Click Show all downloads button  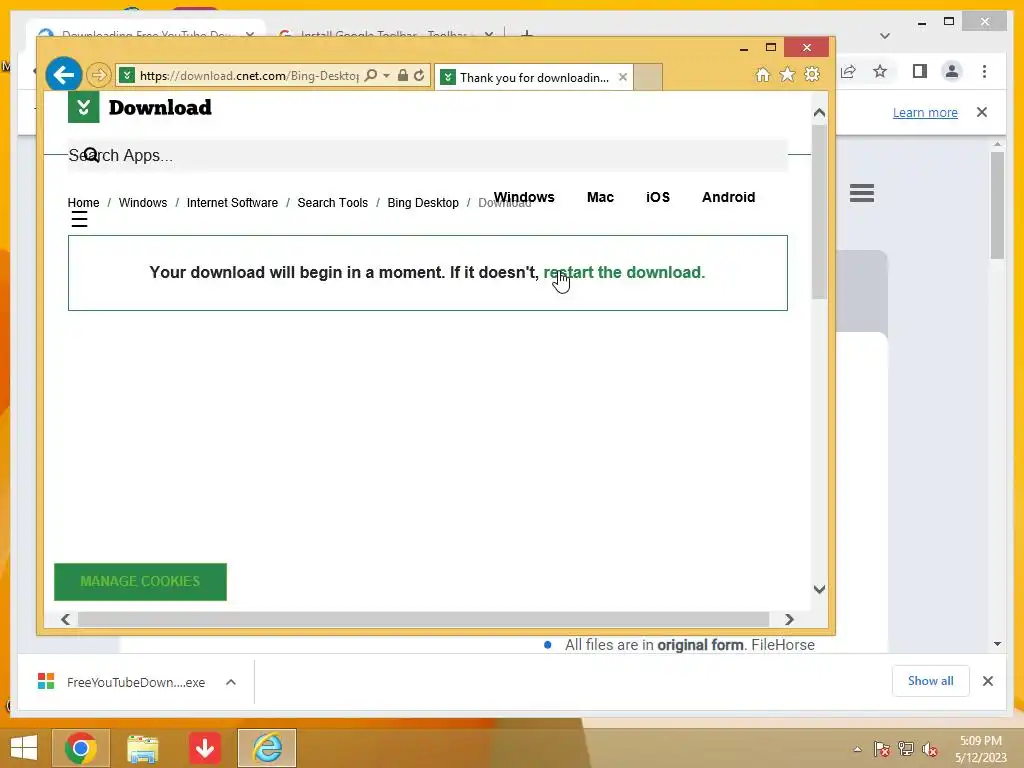[931, 681]
